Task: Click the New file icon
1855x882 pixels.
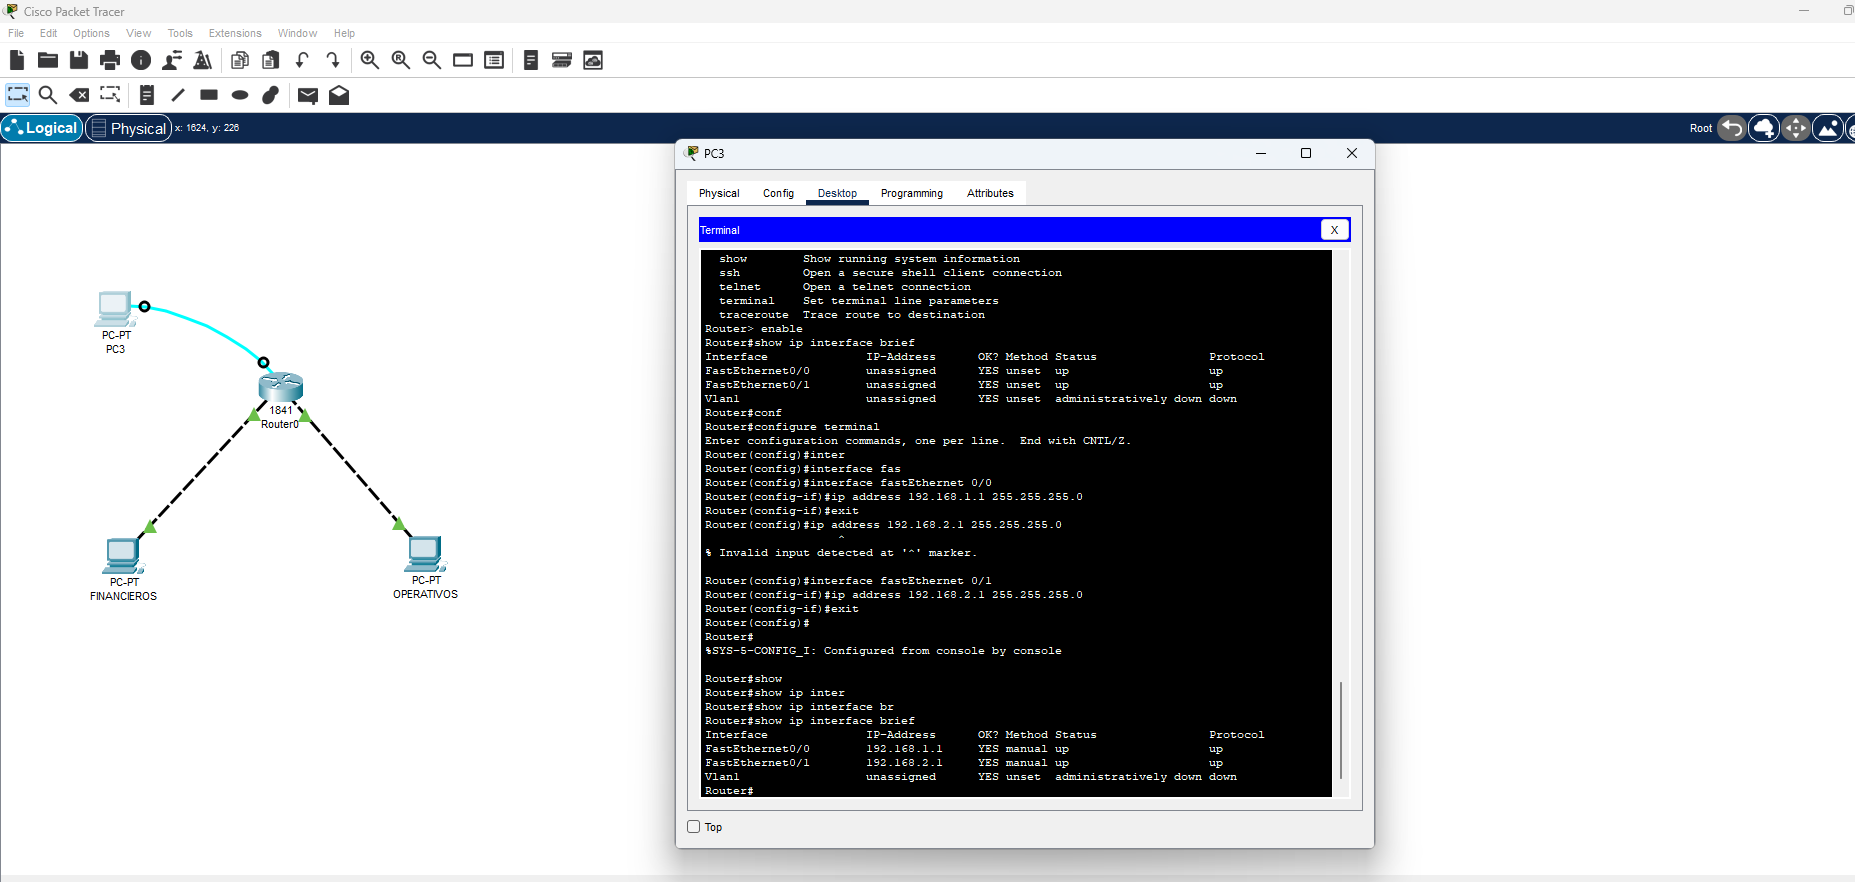Action: tap(16, 60)
